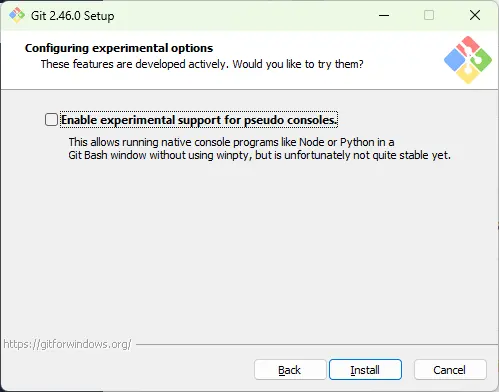Enable experimental support for pseudo consoles checkbox

click(x=51, y=120)
